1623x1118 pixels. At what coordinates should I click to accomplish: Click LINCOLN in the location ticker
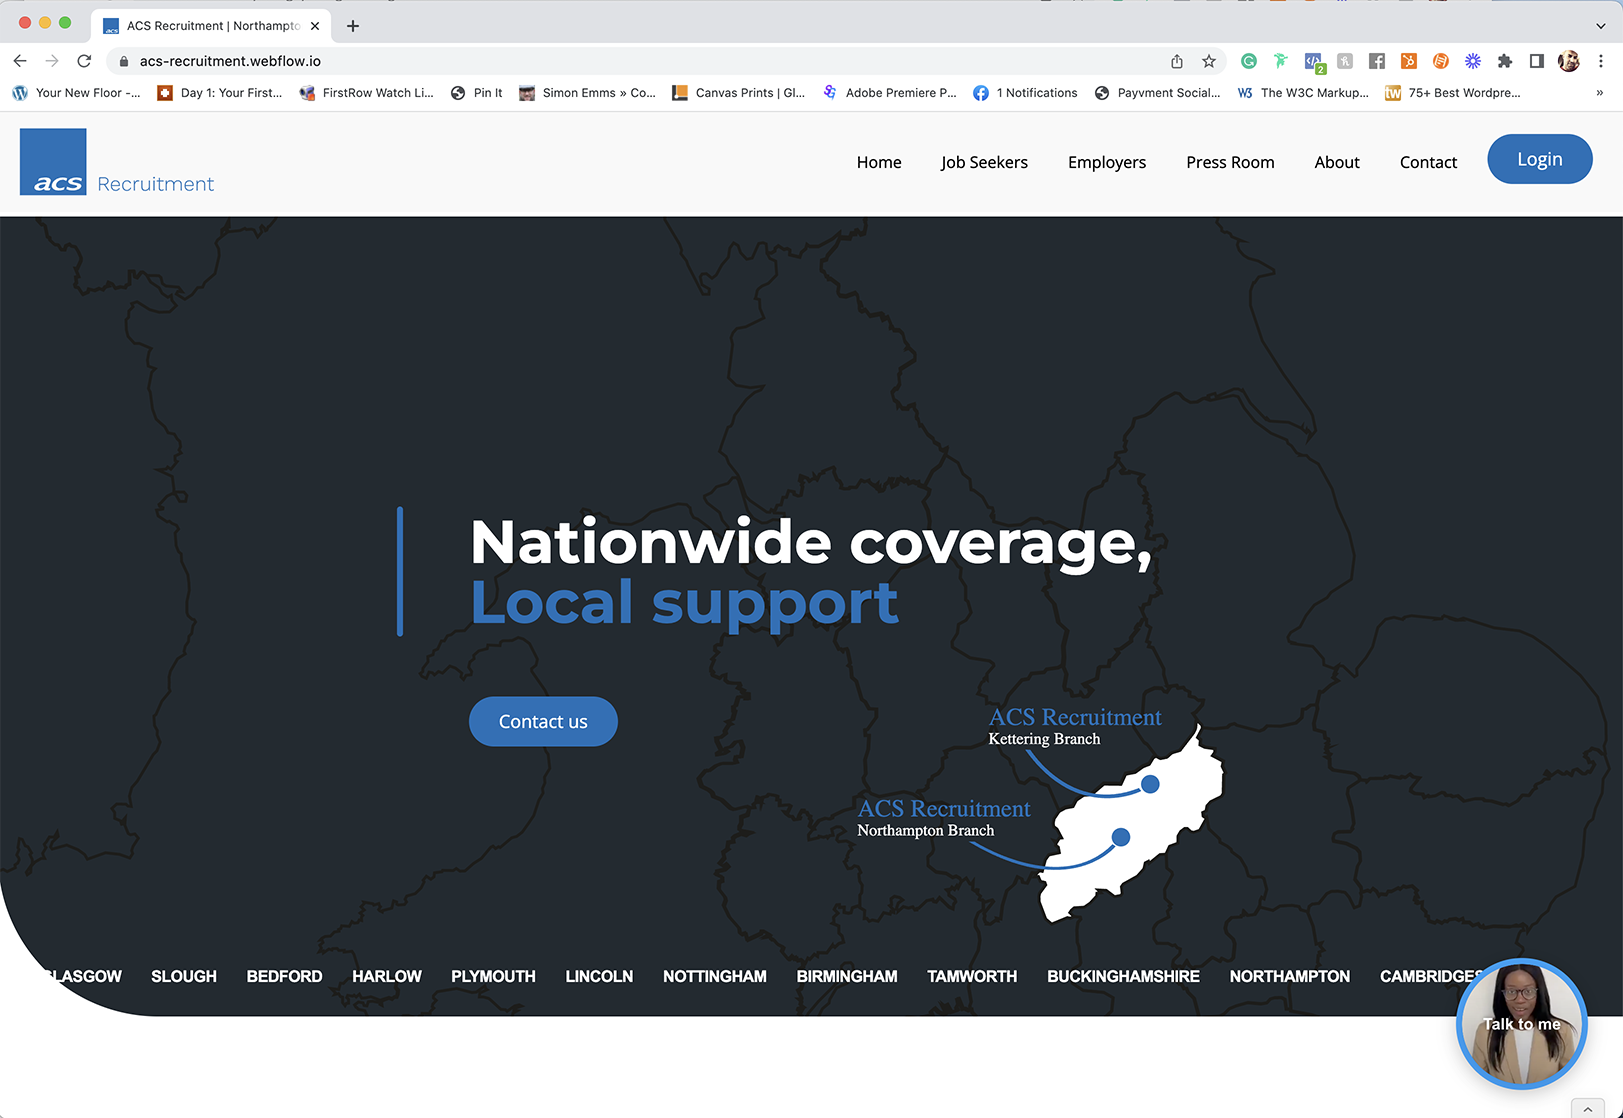pyautogui.click(x=599, y=976)
